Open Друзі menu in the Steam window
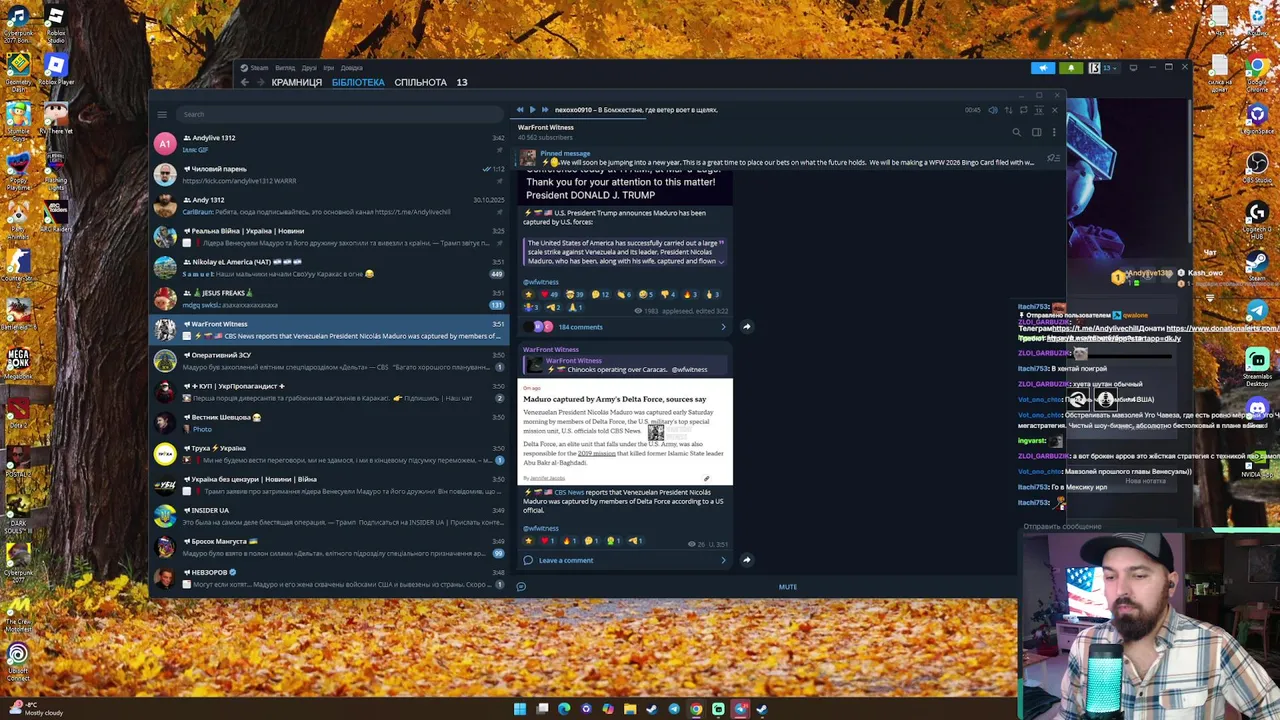The height and width of the screenshot is (720, 1280). pos(310,68)
